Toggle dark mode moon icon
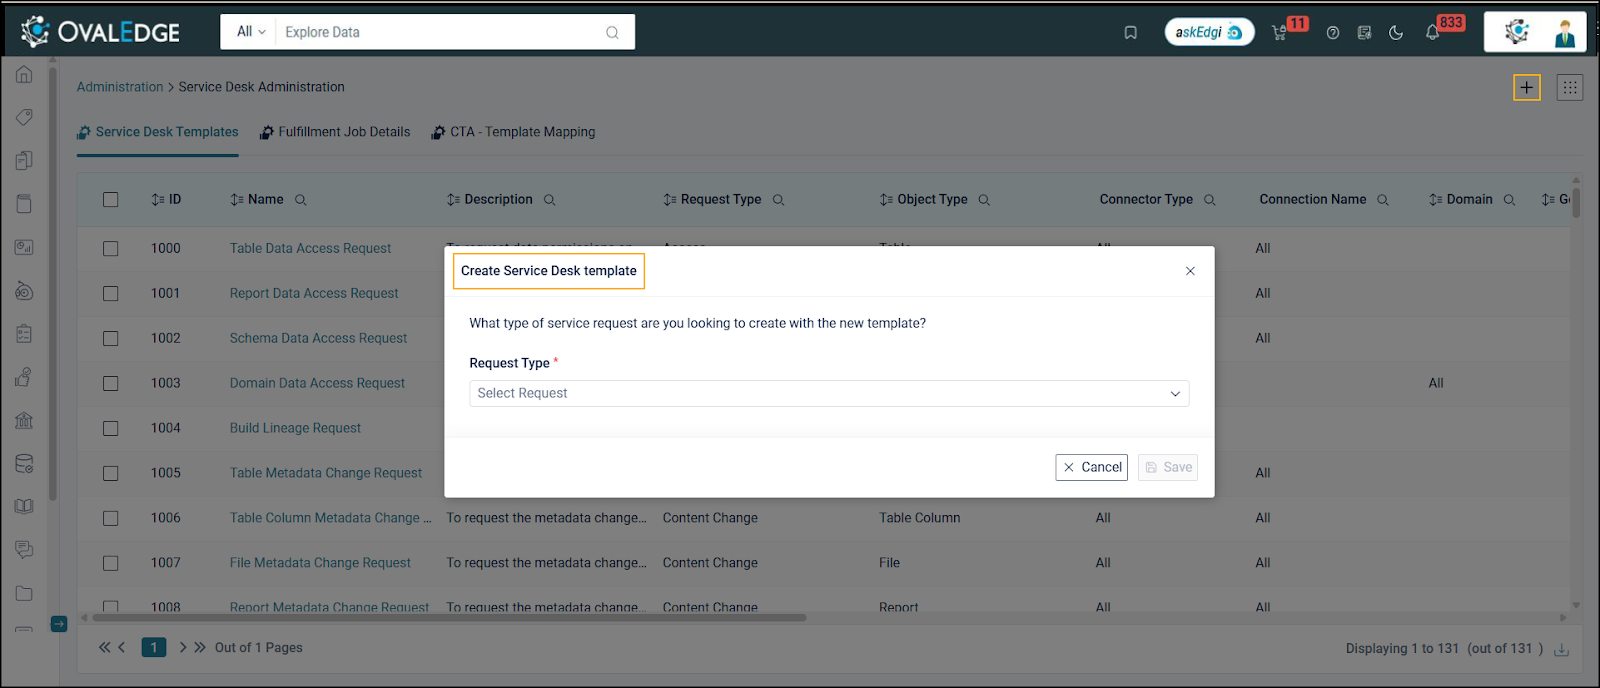Viewport: 1600px width, 688px height. pyautogui.click(x=1396, y=33)
